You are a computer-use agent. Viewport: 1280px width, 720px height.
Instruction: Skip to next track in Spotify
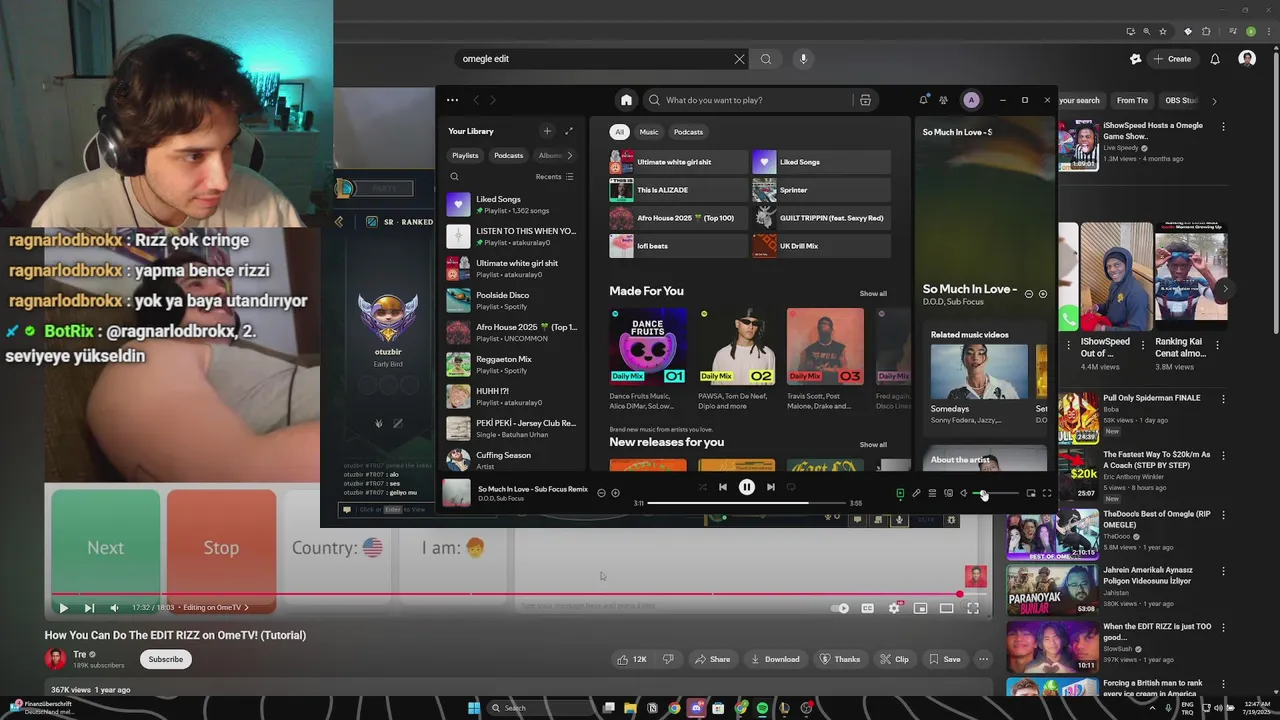(x=770, y=487)
